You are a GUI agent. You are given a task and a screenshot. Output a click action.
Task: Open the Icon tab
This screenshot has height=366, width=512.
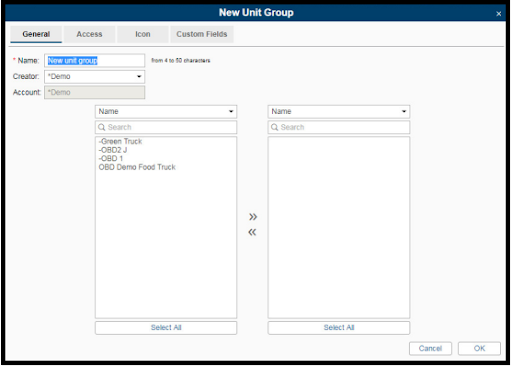pyautogui.click(x=143, y=34)
